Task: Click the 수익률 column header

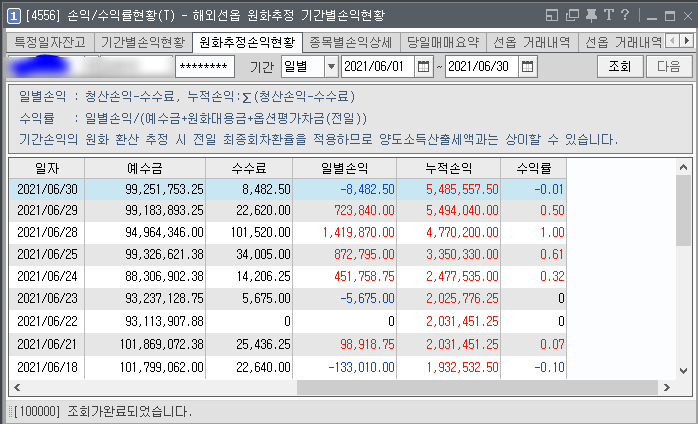Action: (x=534, y=168)
